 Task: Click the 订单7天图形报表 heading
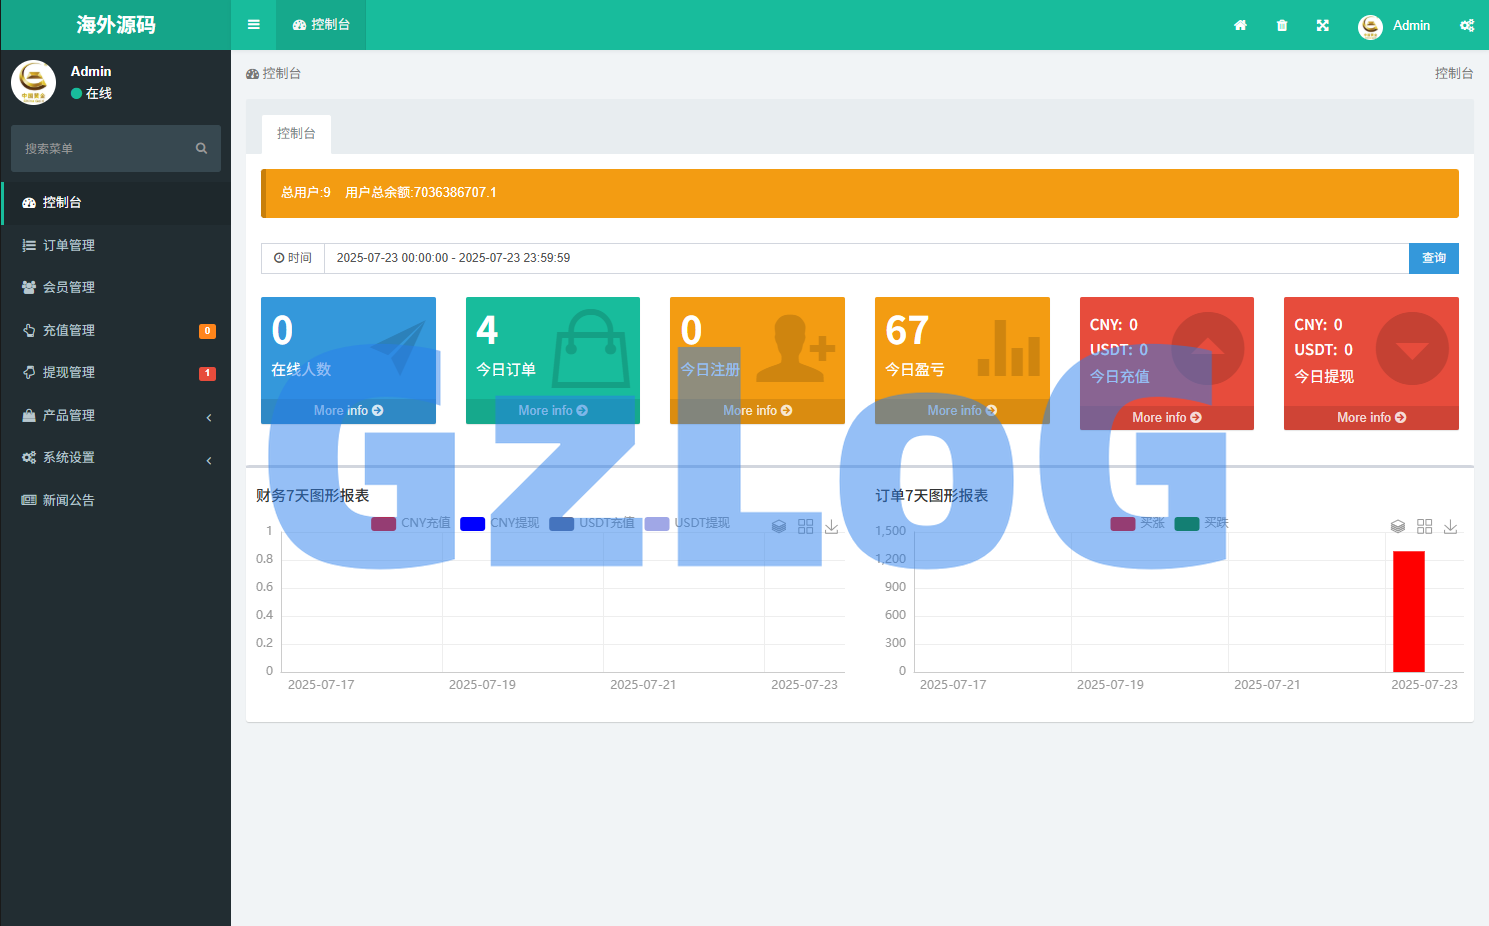[932, 495]
